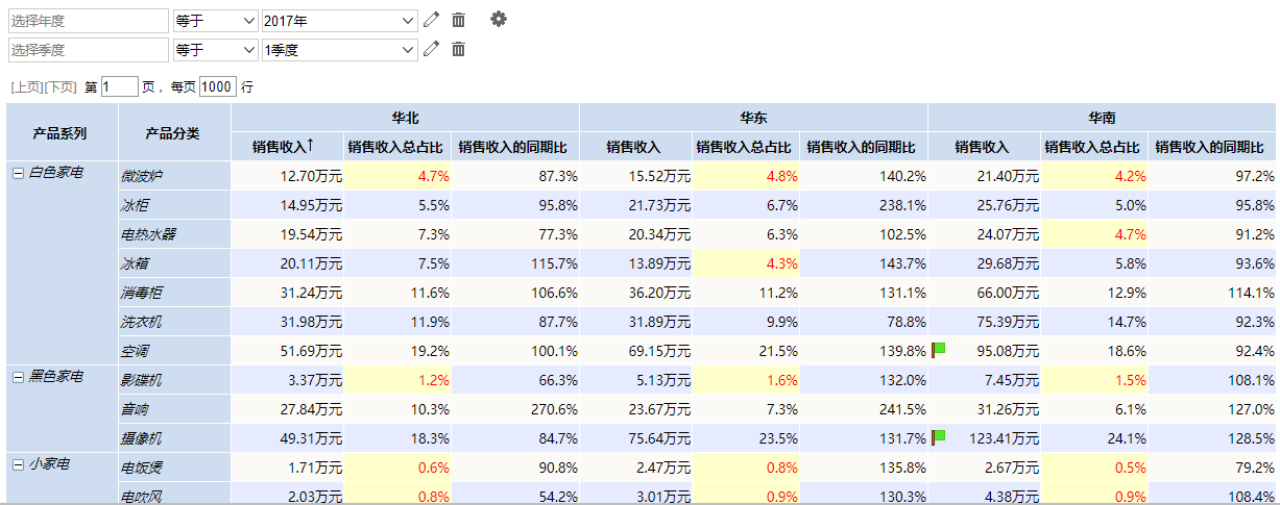Go to previous page via 上页 link
The height and width of the screenshot is (505, 1280).
[27, 88]
